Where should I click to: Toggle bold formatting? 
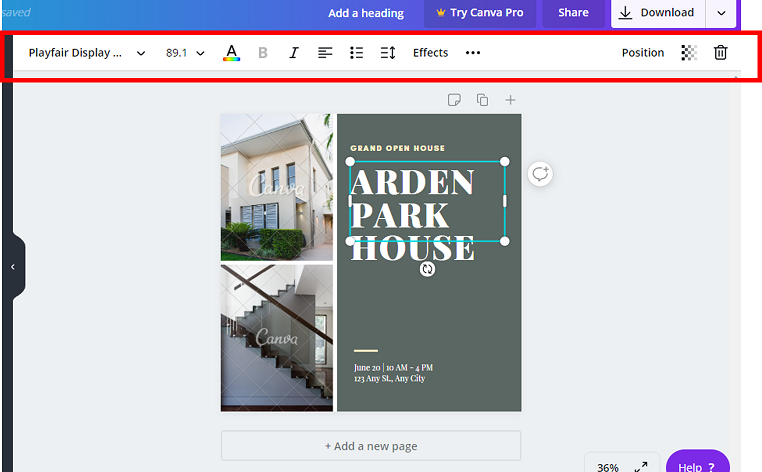[263, 52]
